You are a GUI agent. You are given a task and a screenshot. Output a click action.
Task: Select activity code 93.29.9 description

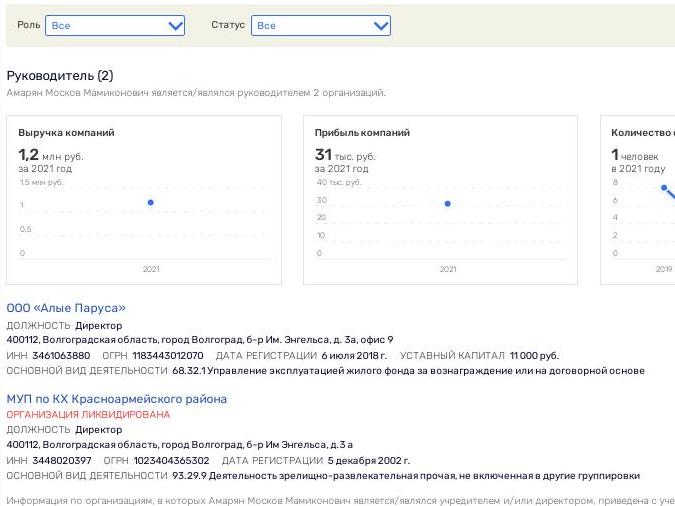click(x=406, y=476)
